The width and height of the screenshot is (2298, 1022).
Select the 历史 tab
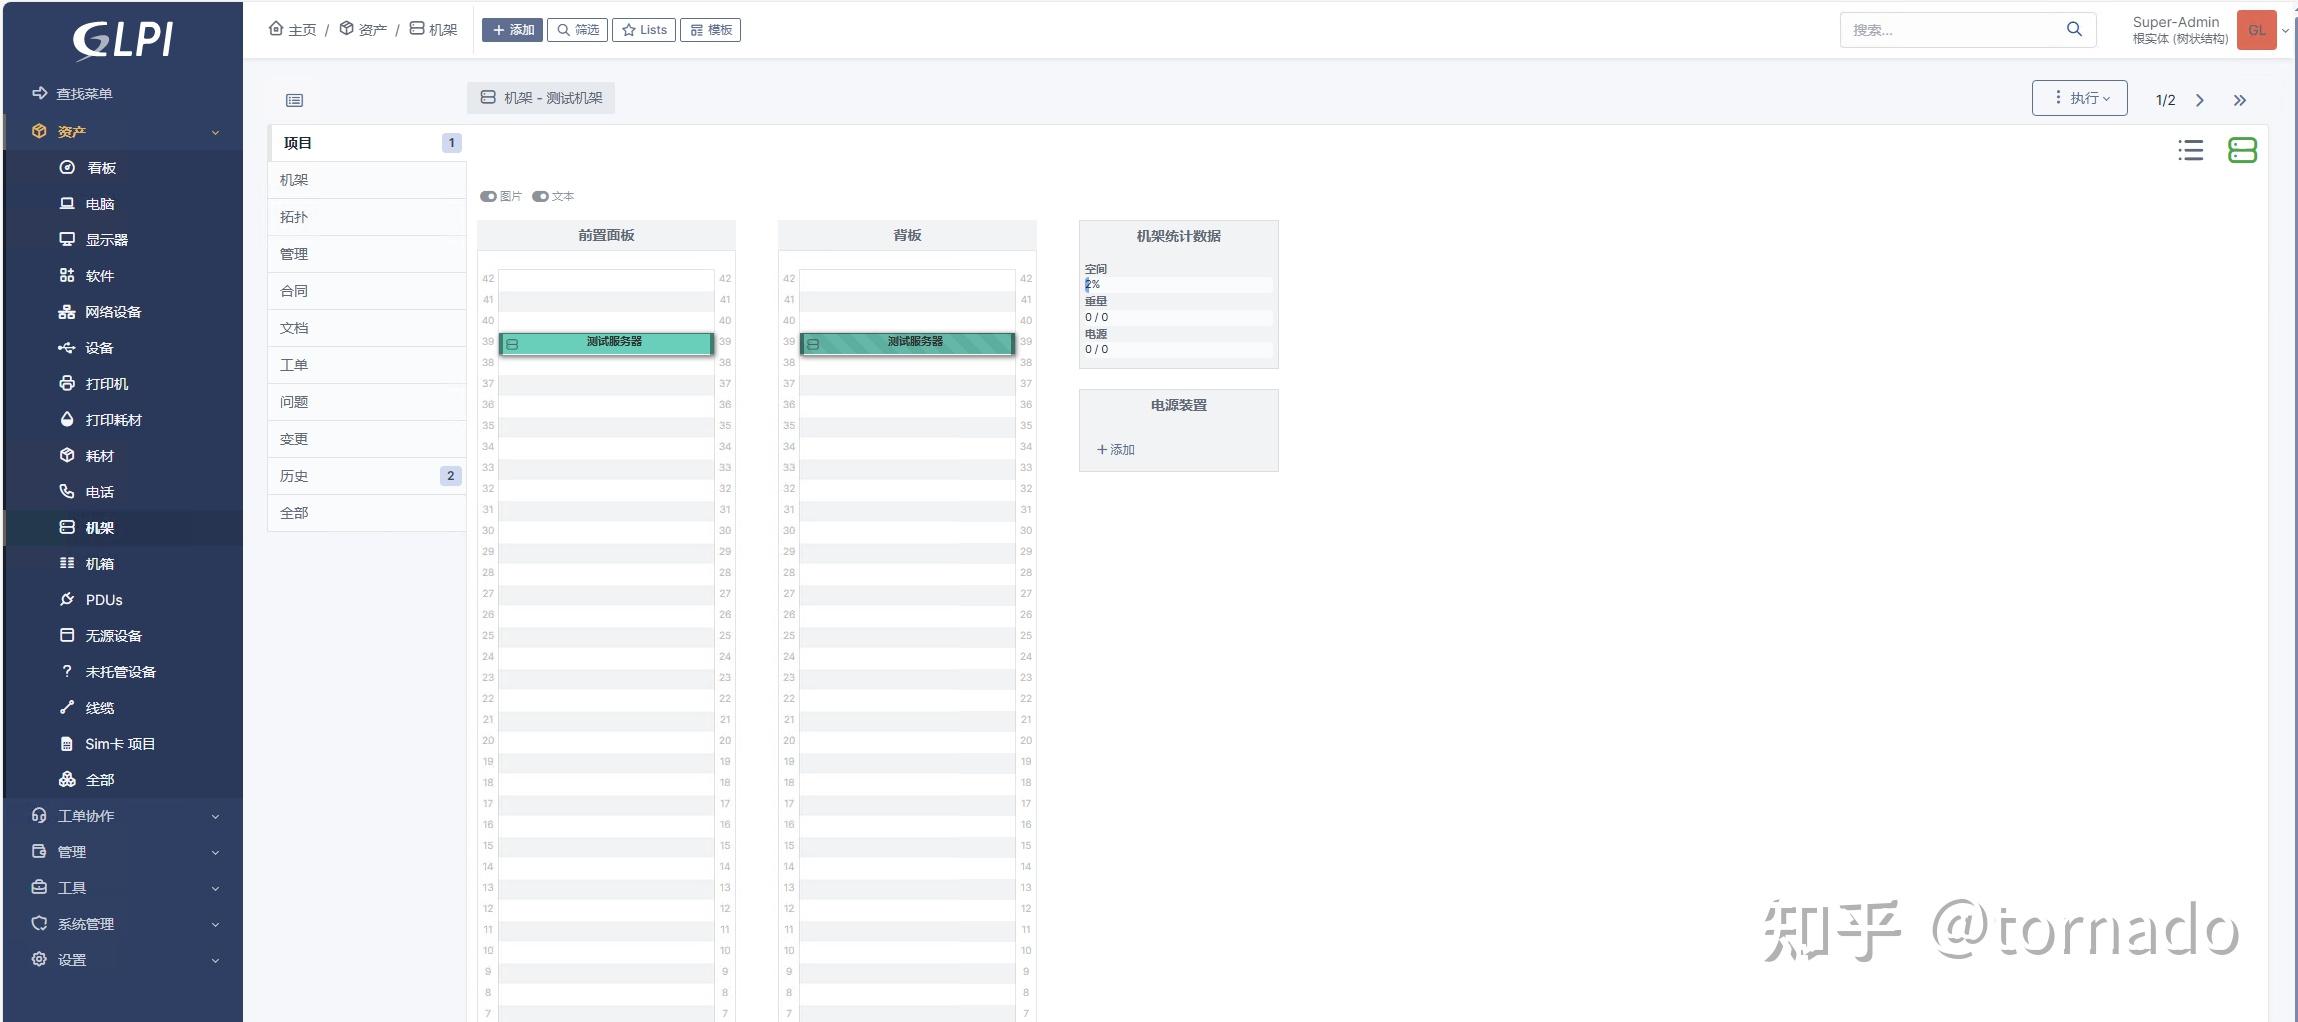pyautogui.click(x=367, y=476)
